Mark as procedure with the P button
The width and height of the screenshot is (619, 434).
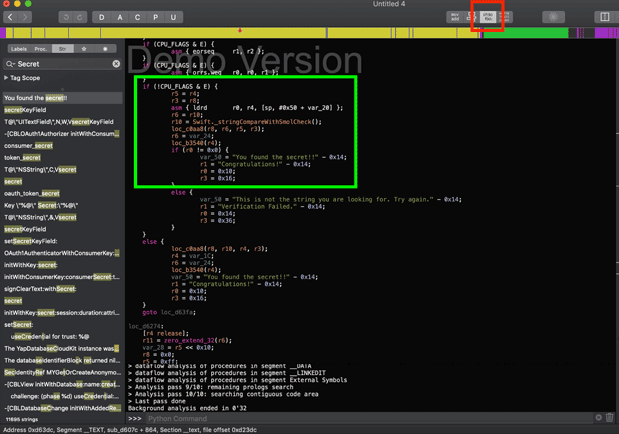(156, 17)
